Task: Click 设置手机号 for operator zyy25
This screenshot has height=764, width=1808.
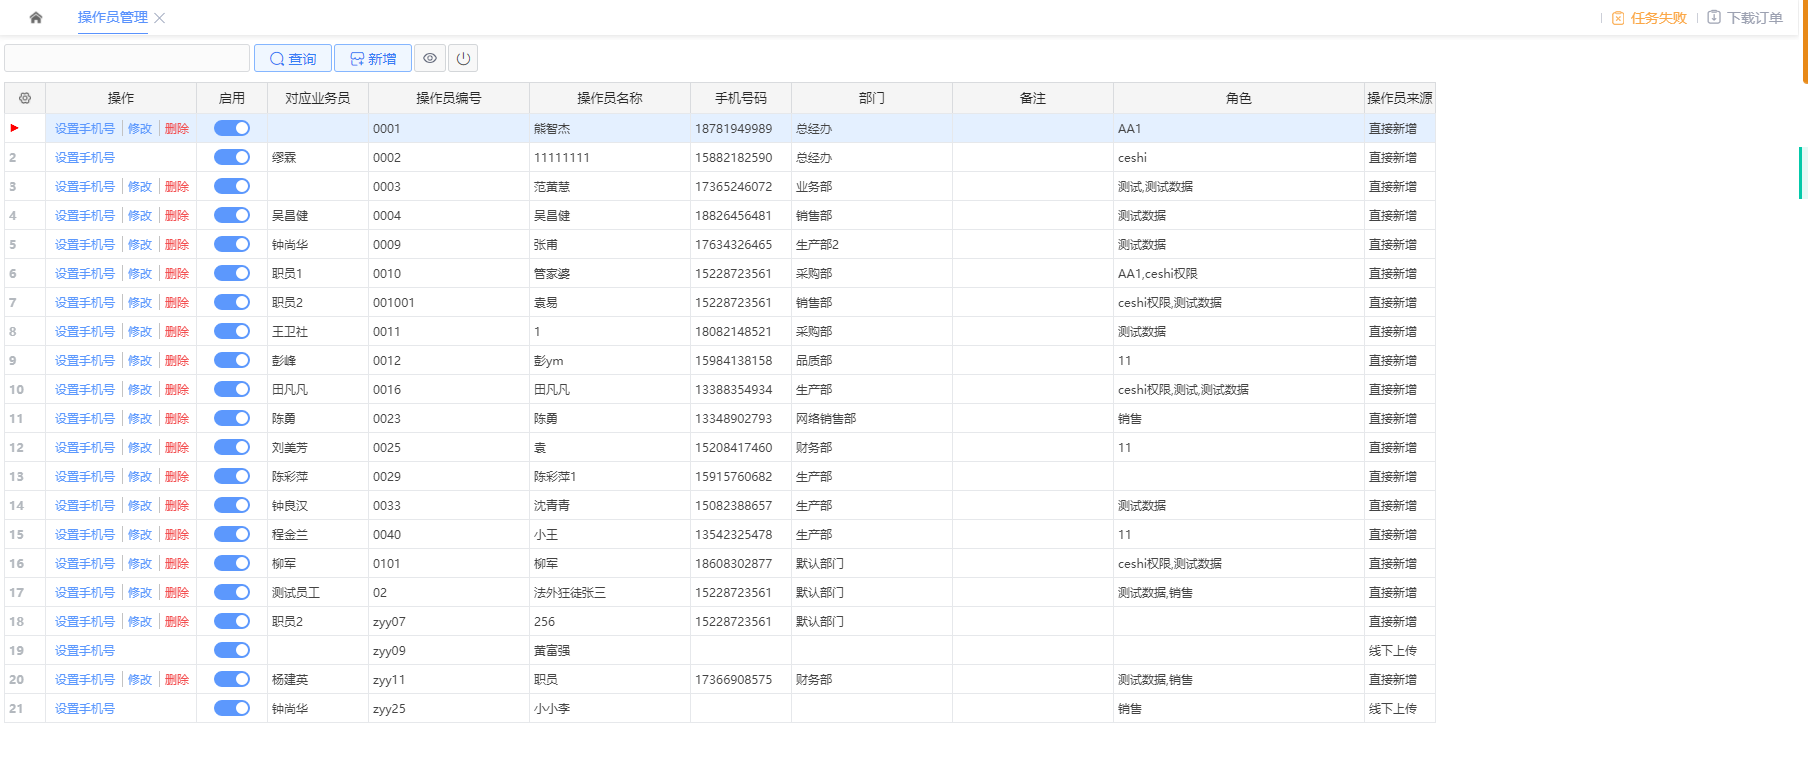Action: point(85,708)
